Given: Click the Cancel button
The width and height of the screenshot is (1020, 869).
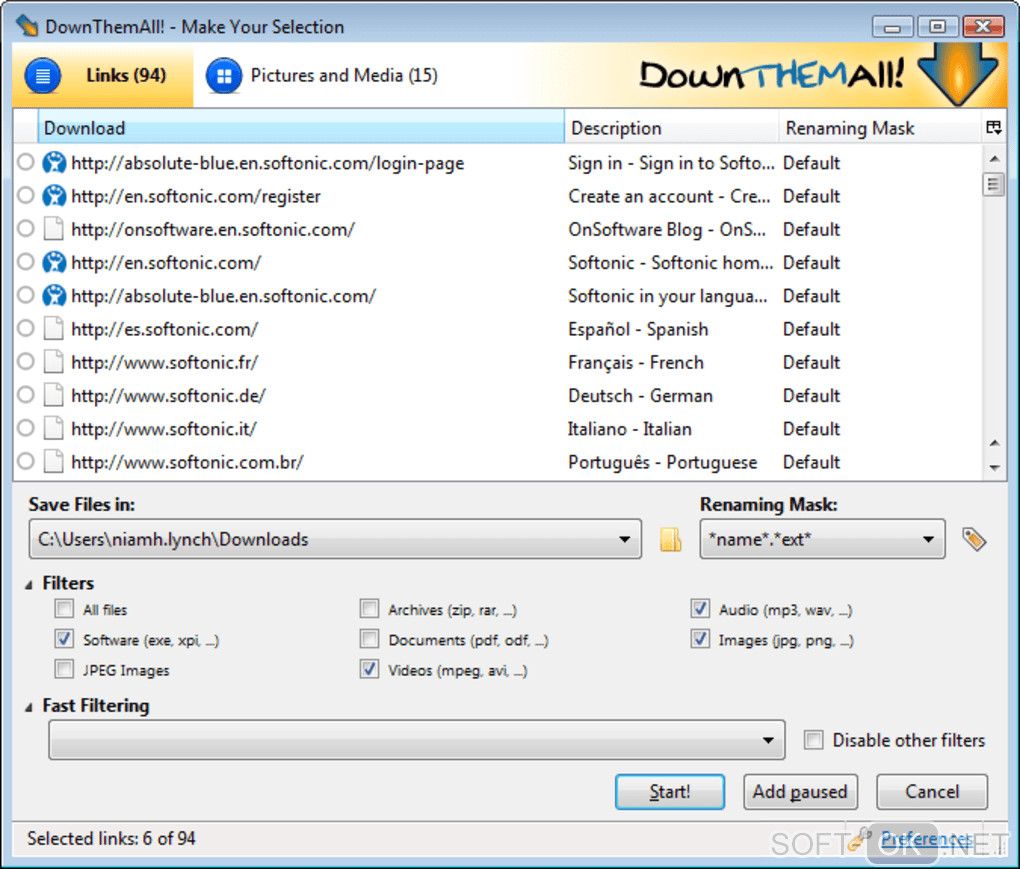Looking at the screenshot, I should [932, 792].
